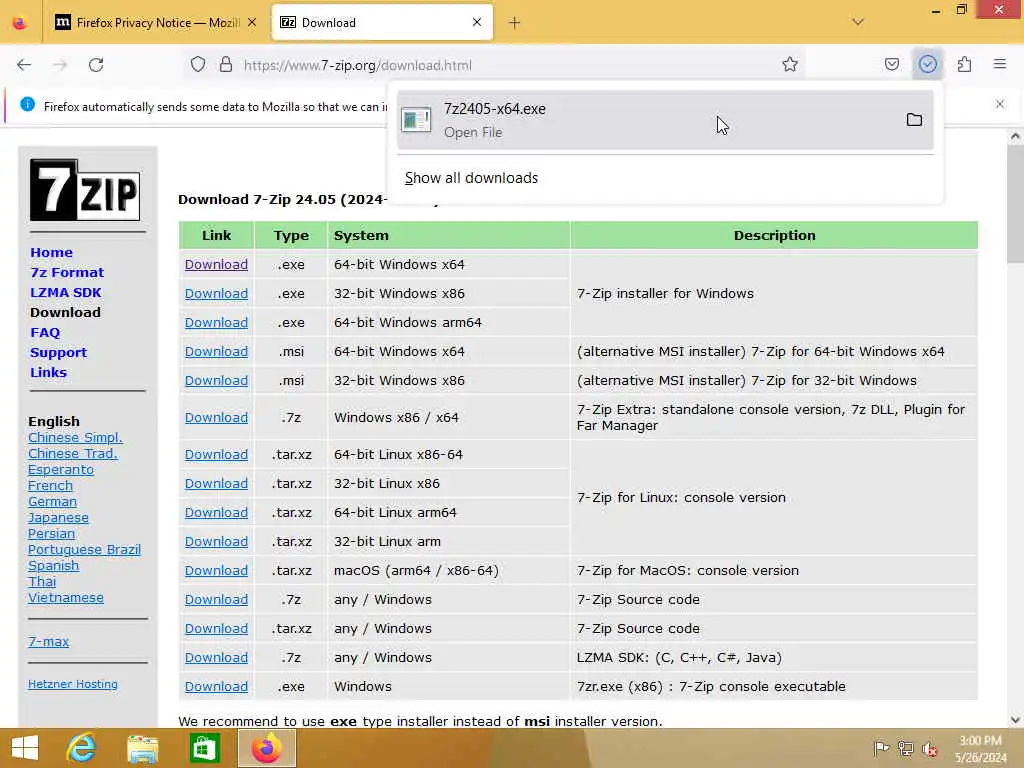Switch language to Persian
This screenshot has height=768, width=1024.
pyautogui.click(x=52, y=534)
